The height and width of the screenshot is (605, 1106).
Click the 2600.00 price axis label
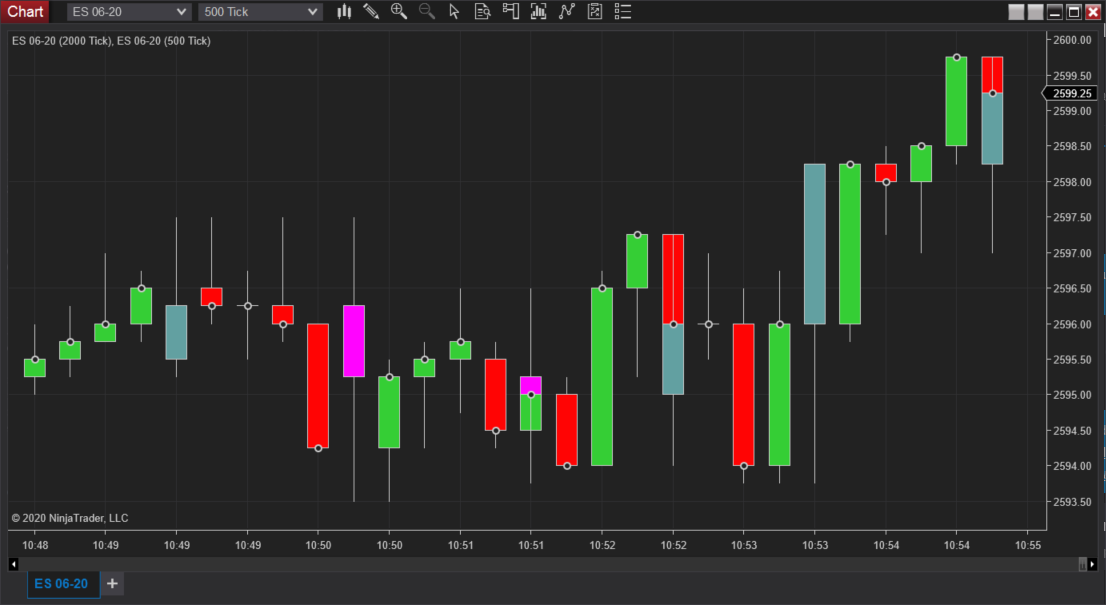click(x=1072, y=40)
